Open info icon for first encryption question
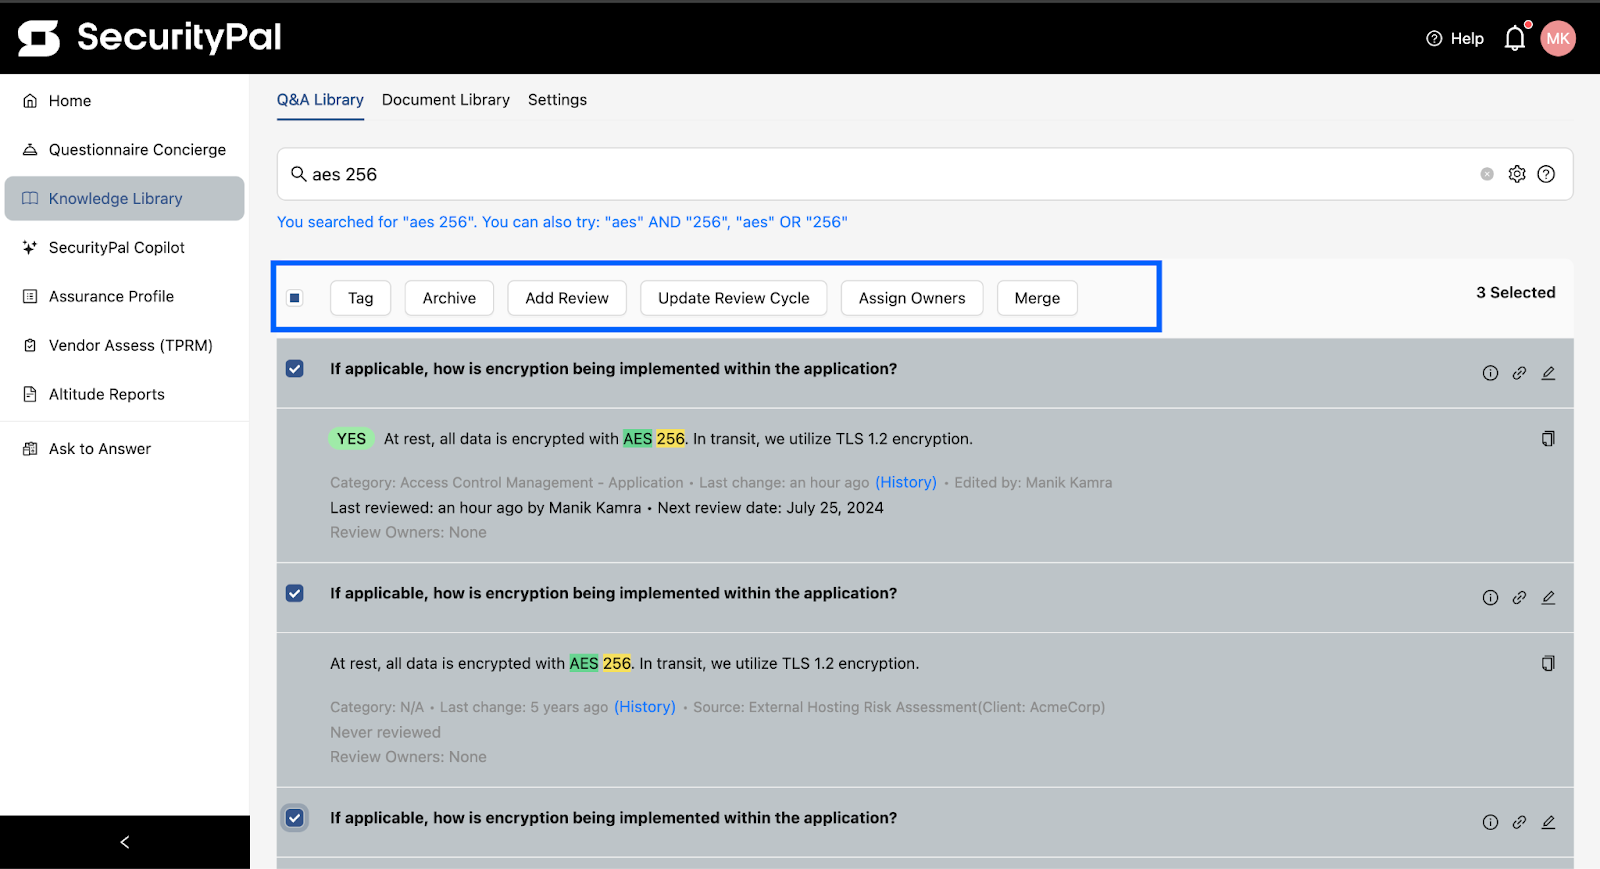The height and width of the screenshot is (869, 1600). (x=1490, y=373)
